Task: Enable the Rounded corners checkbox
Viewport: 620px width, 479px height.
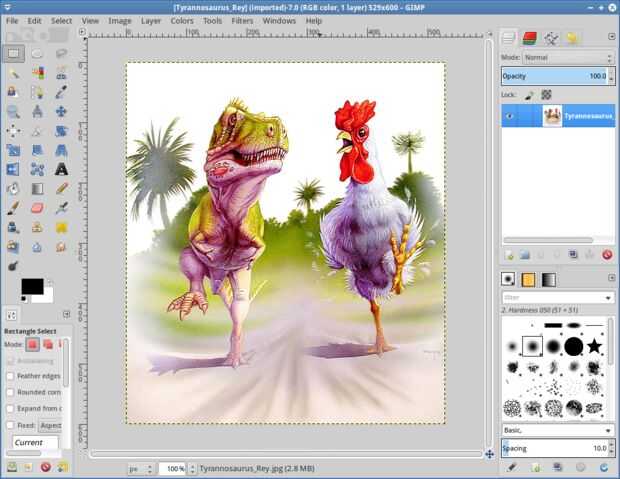Action: click(10, 392)
